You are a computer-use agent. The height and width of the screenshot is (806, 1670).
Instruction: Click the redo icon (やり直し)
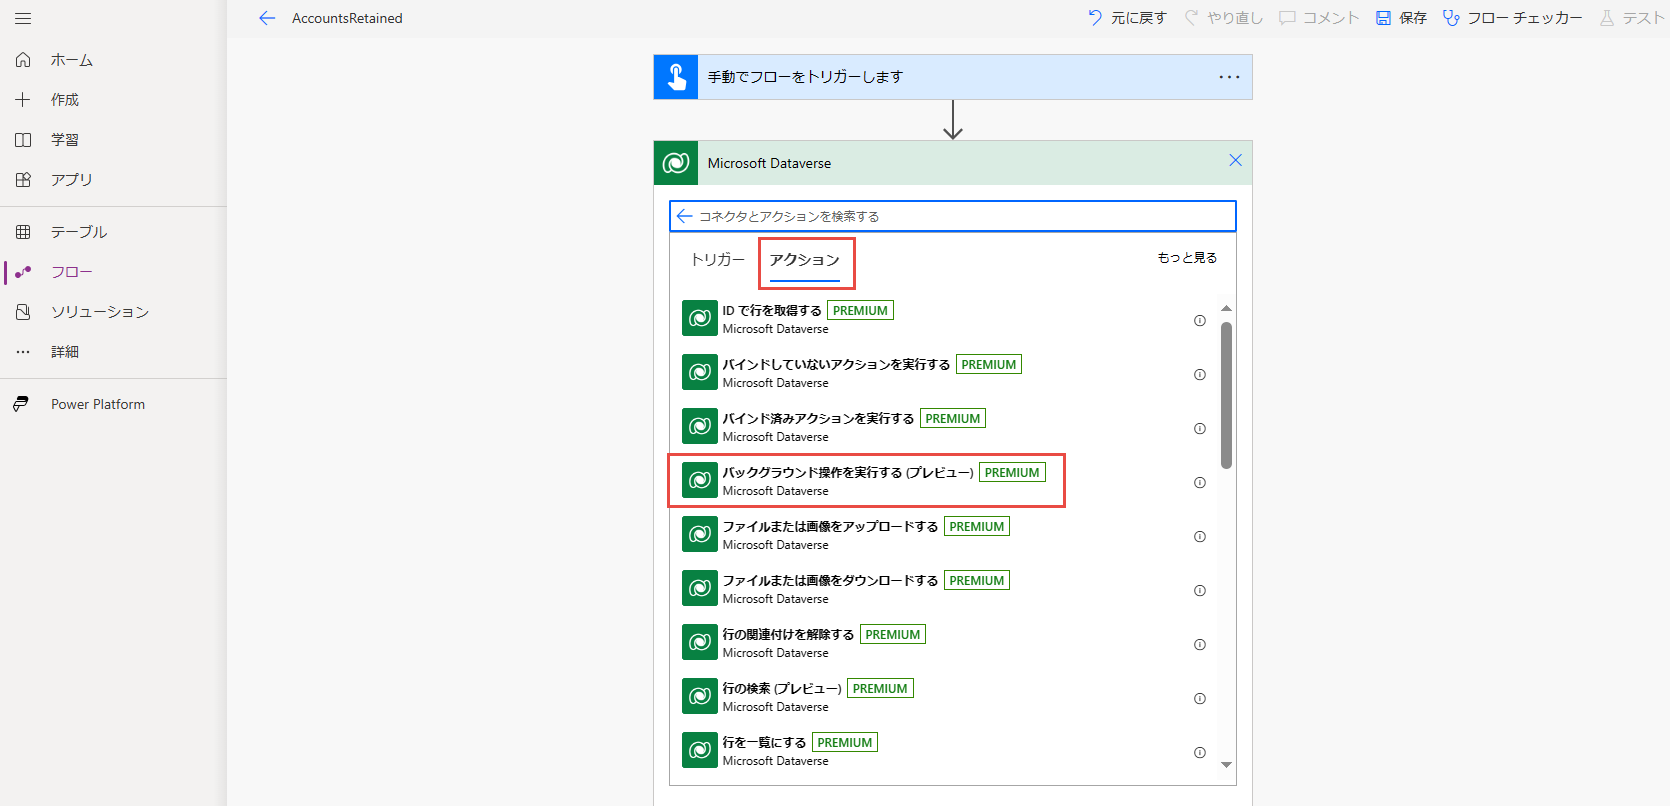click(1191, 18)
